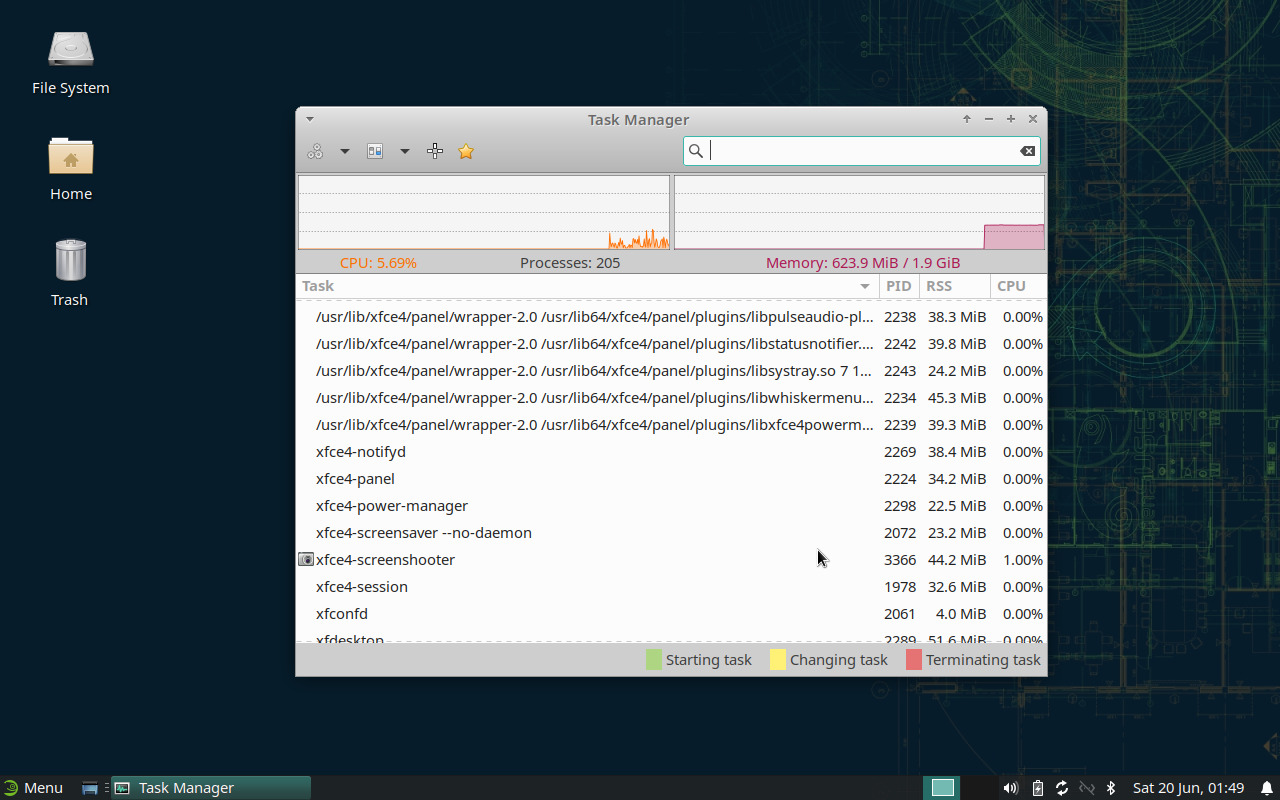The width and height of the screenshot is (1280, 800).
Task: Open dropdown arrow next to gears icon
Action: [345, 151]
